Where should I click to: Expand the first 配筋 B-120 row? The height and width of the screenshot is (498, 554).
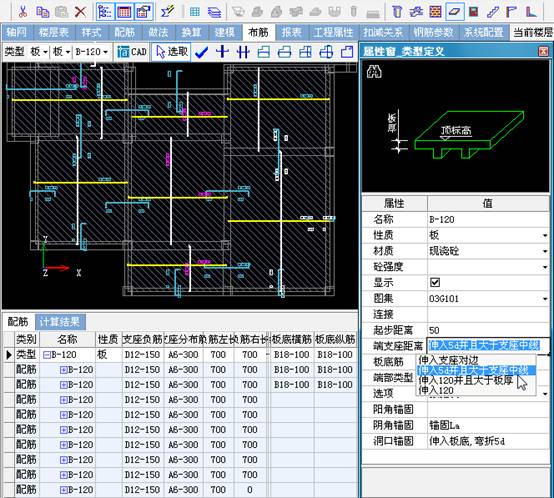click(x=64, y=370)
